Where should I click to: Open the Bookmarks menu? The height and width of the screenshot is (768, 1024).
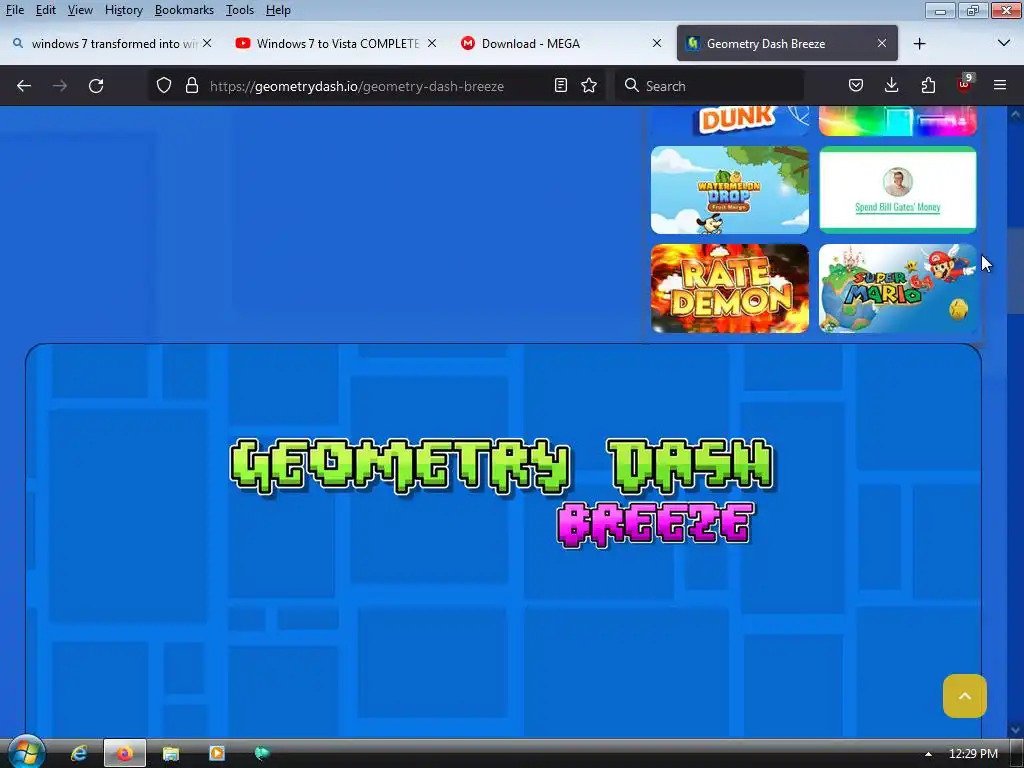coord(184,10)
